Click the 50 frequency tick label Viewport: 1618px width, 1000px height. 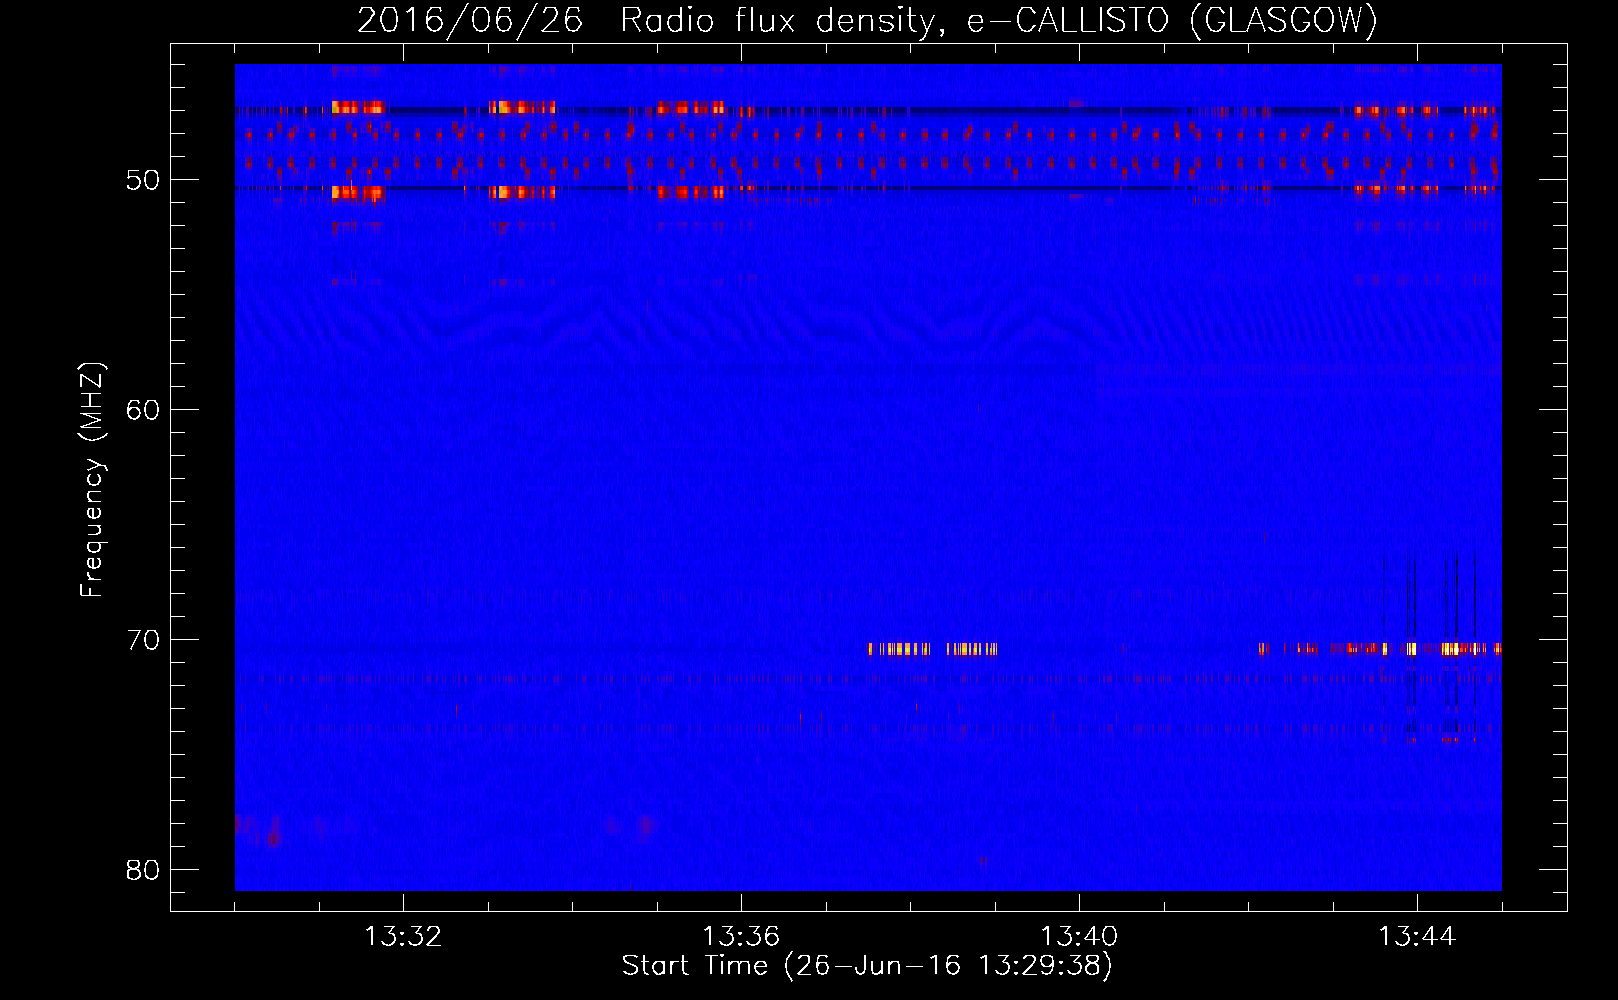tap(143, 180)
